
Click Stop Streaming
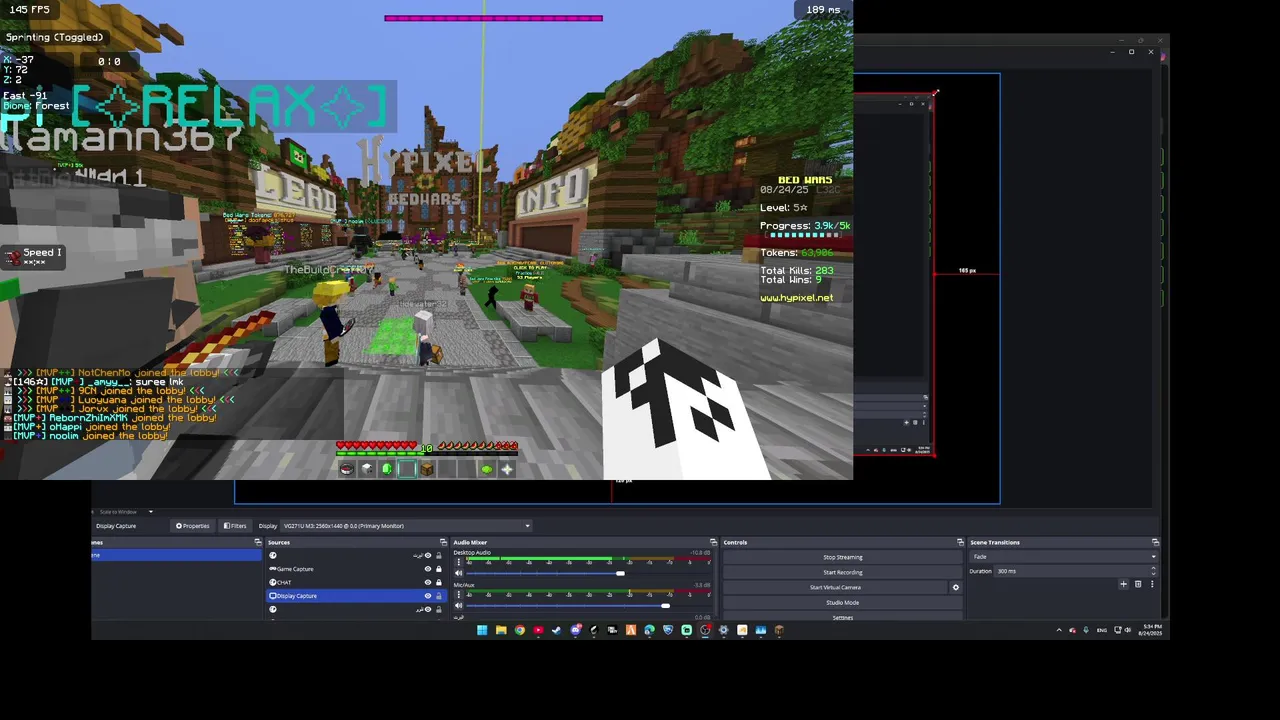pos(843,557)
